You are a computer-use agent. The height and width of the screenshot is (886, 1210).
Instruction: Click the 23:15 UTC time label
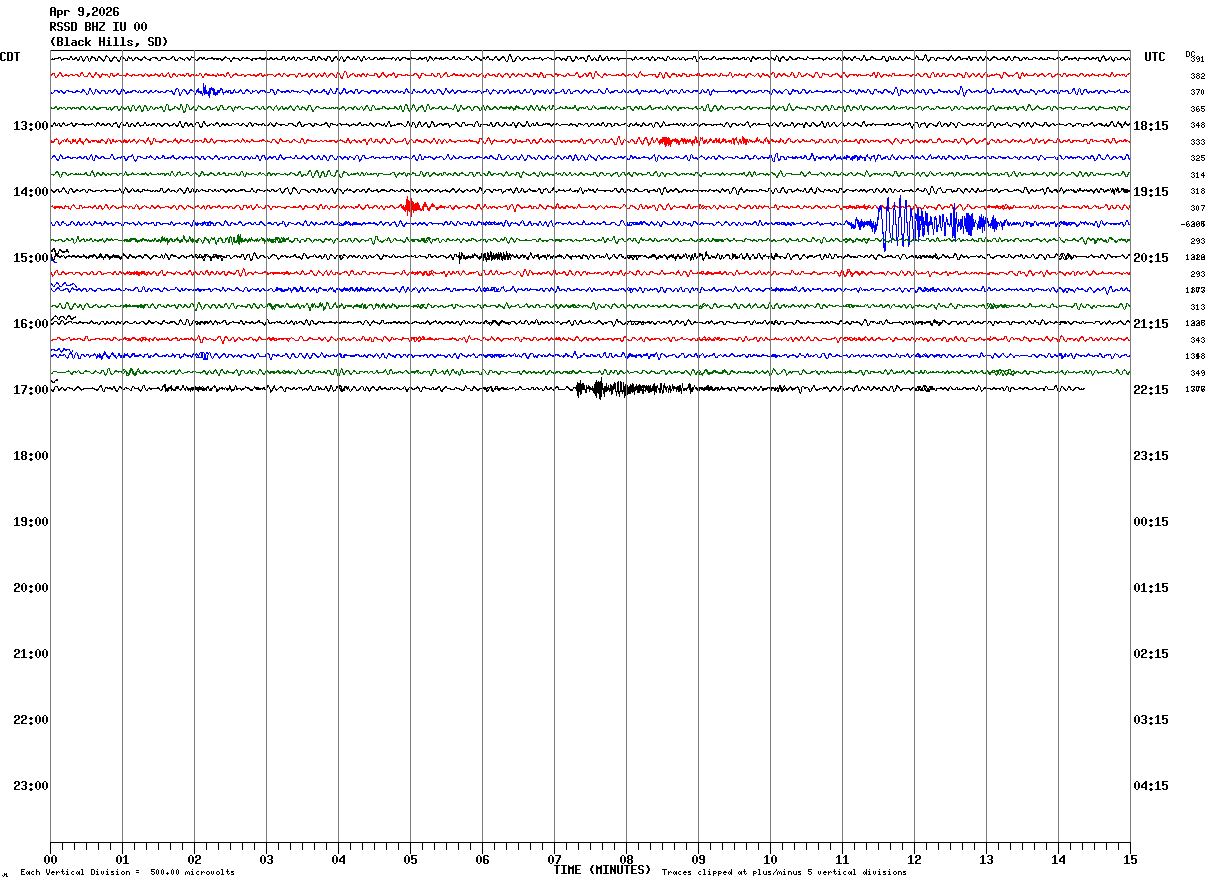1151,456
